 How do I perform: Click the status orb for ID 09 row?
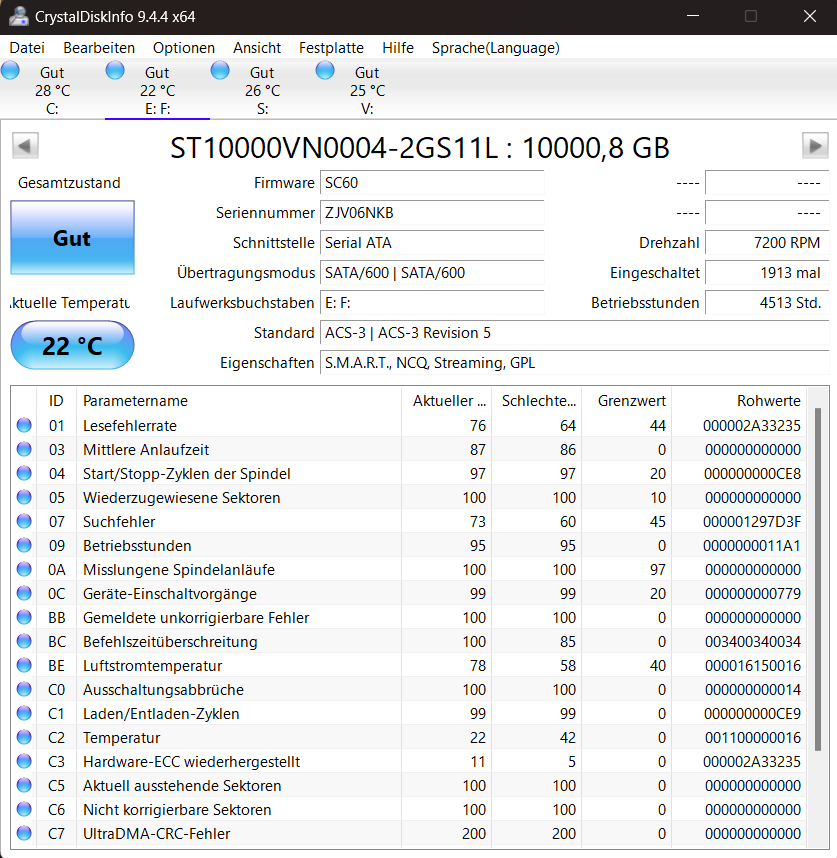24,546
